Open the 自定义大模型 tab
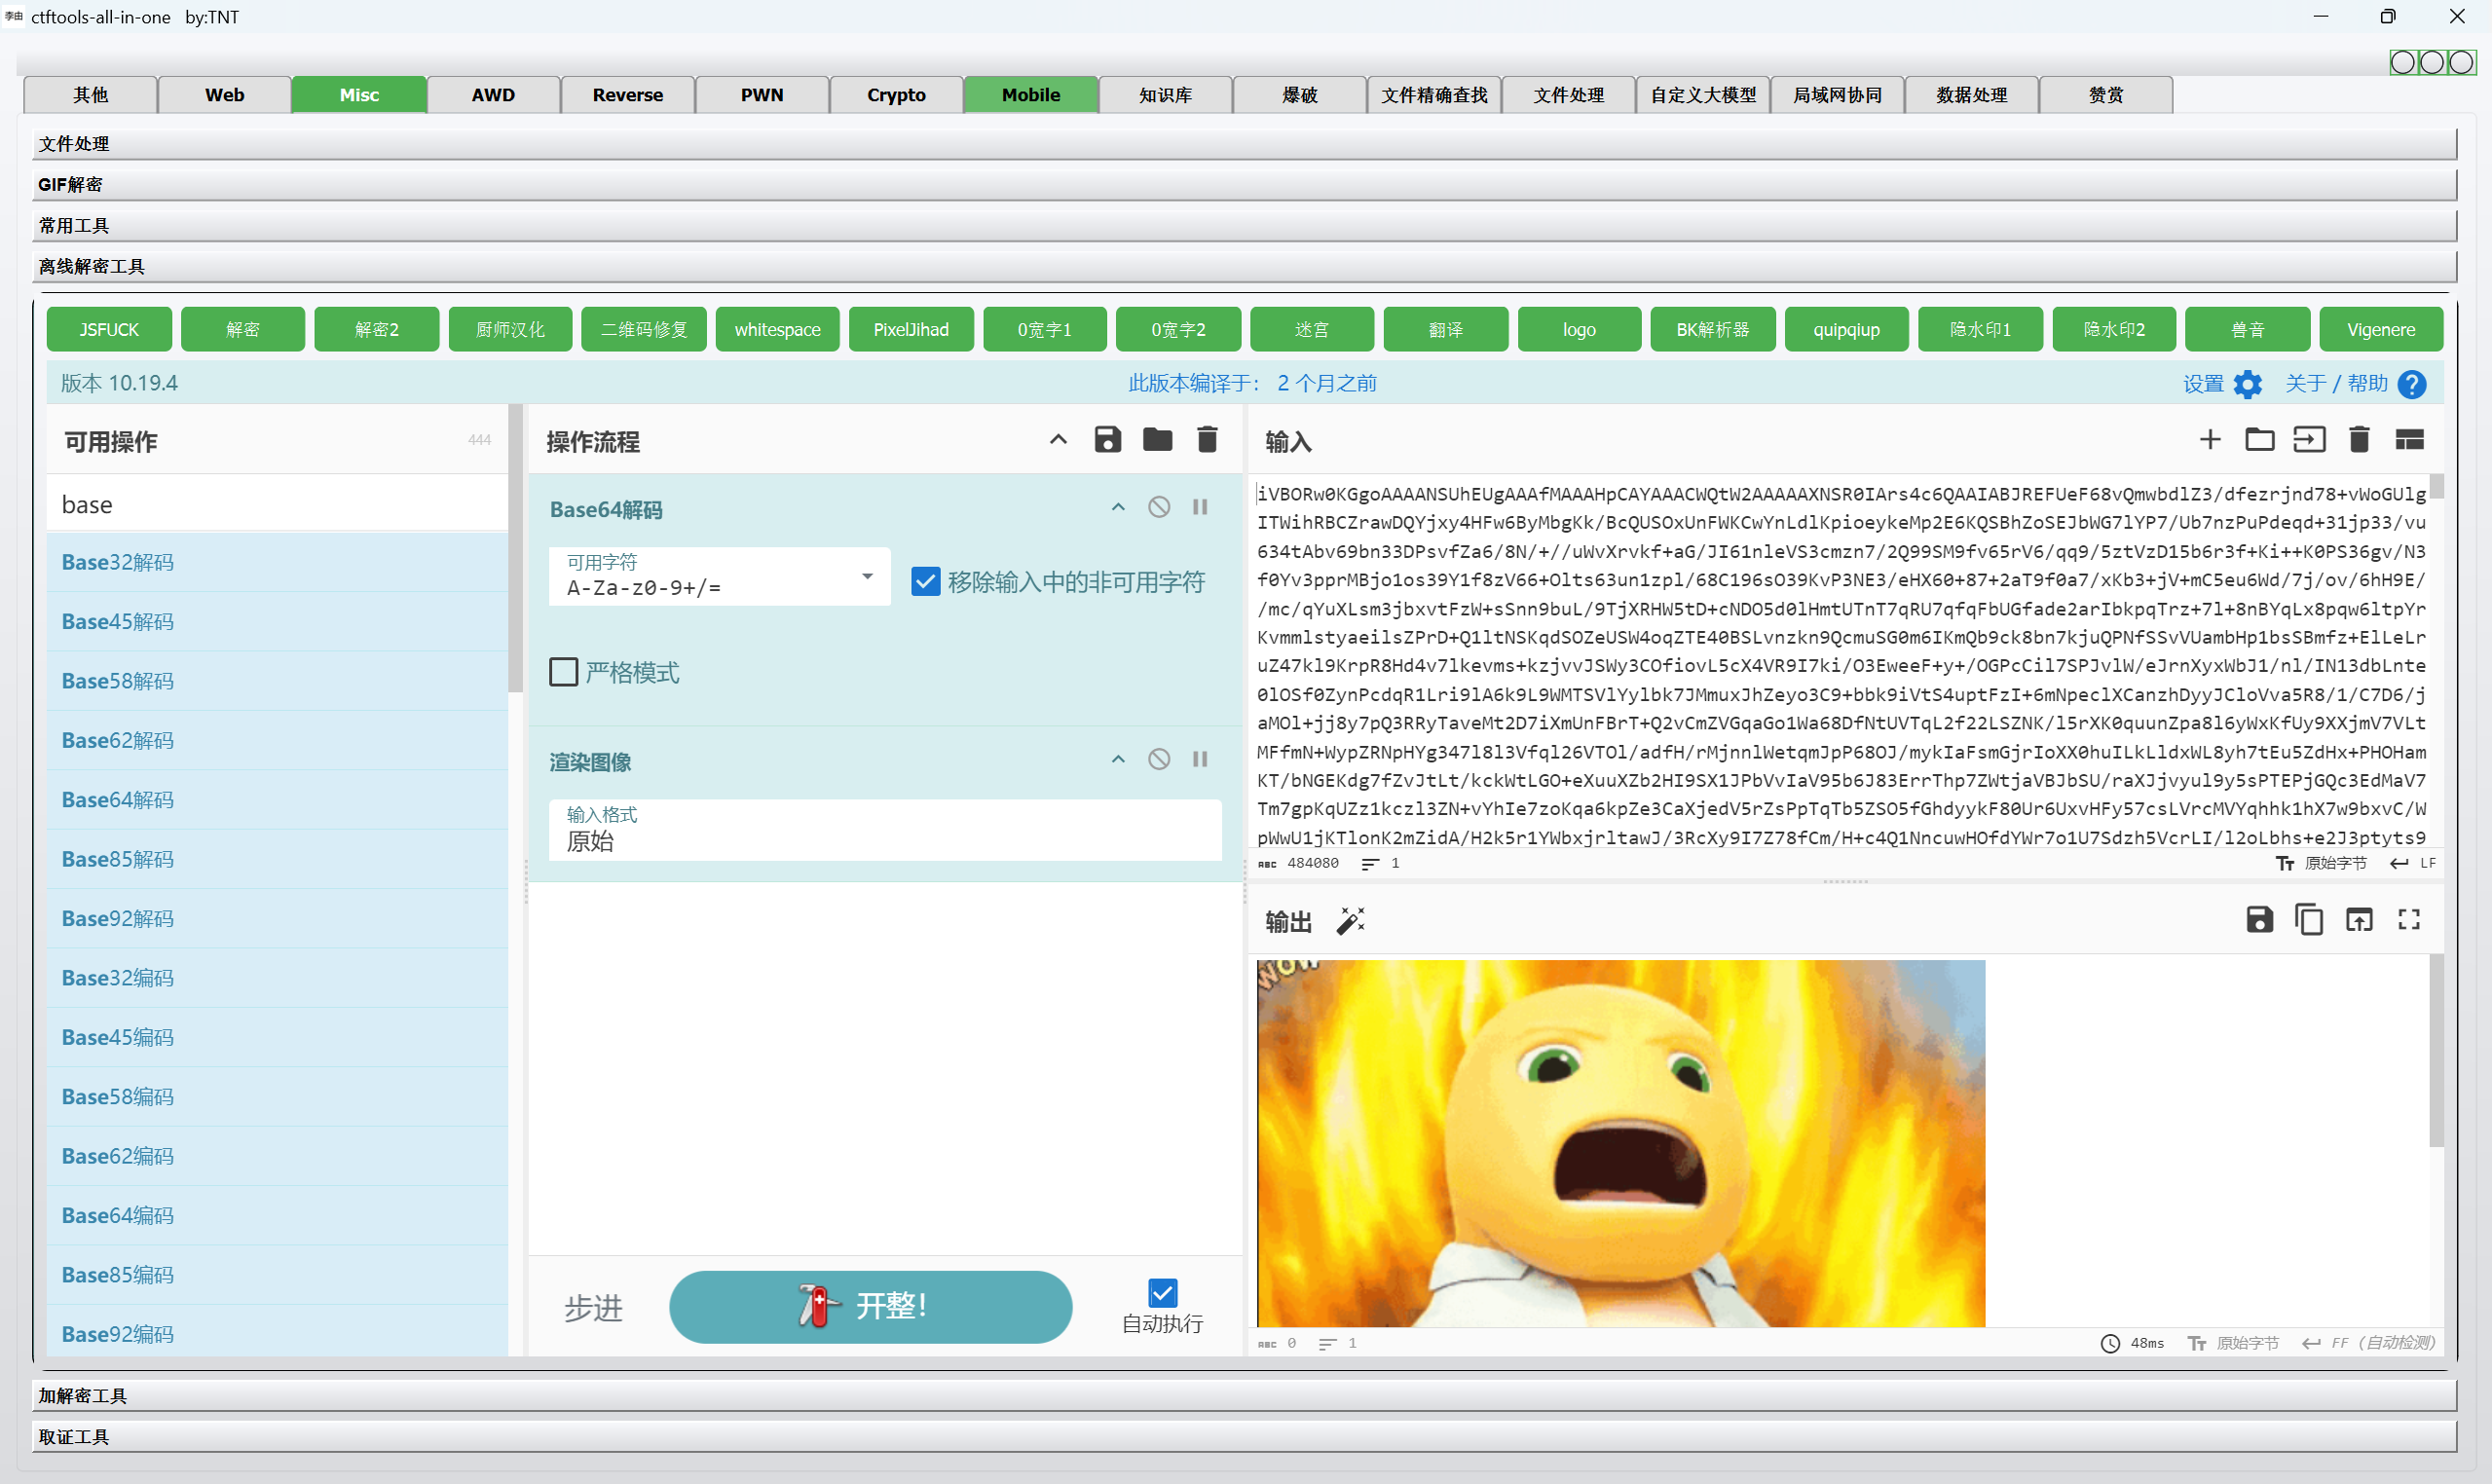 click(1702, 95)
